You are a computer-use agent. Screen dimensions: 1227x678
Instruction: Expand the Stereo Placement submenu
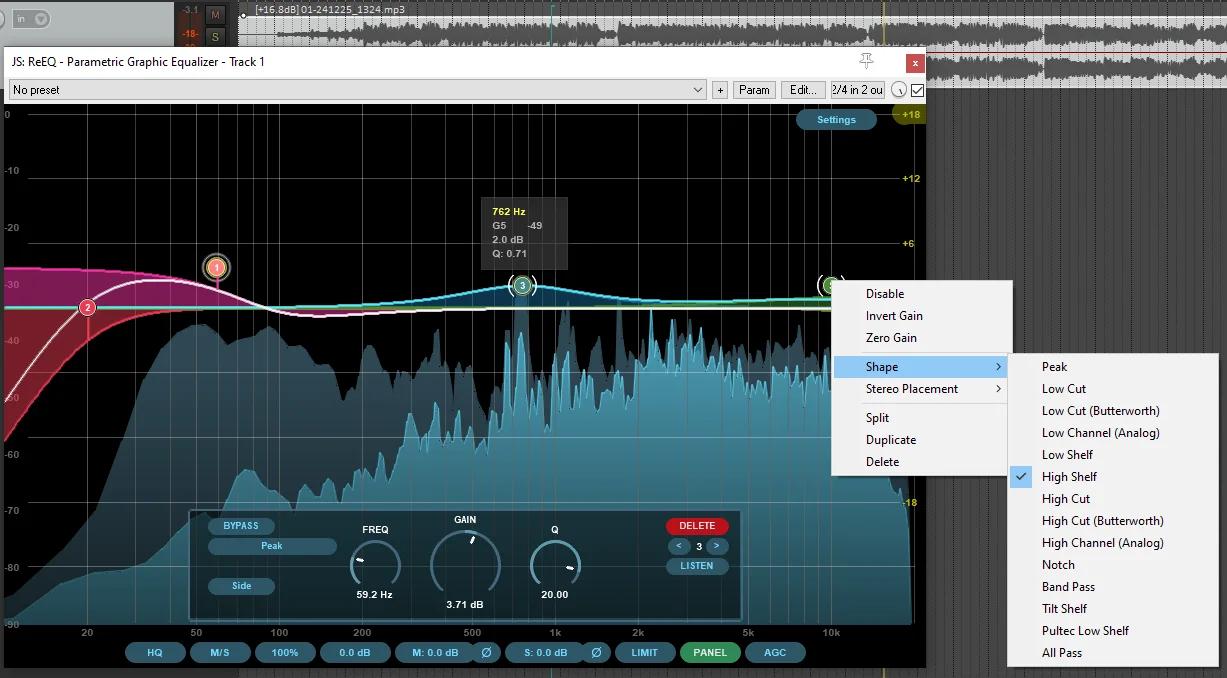pos(920,389)
